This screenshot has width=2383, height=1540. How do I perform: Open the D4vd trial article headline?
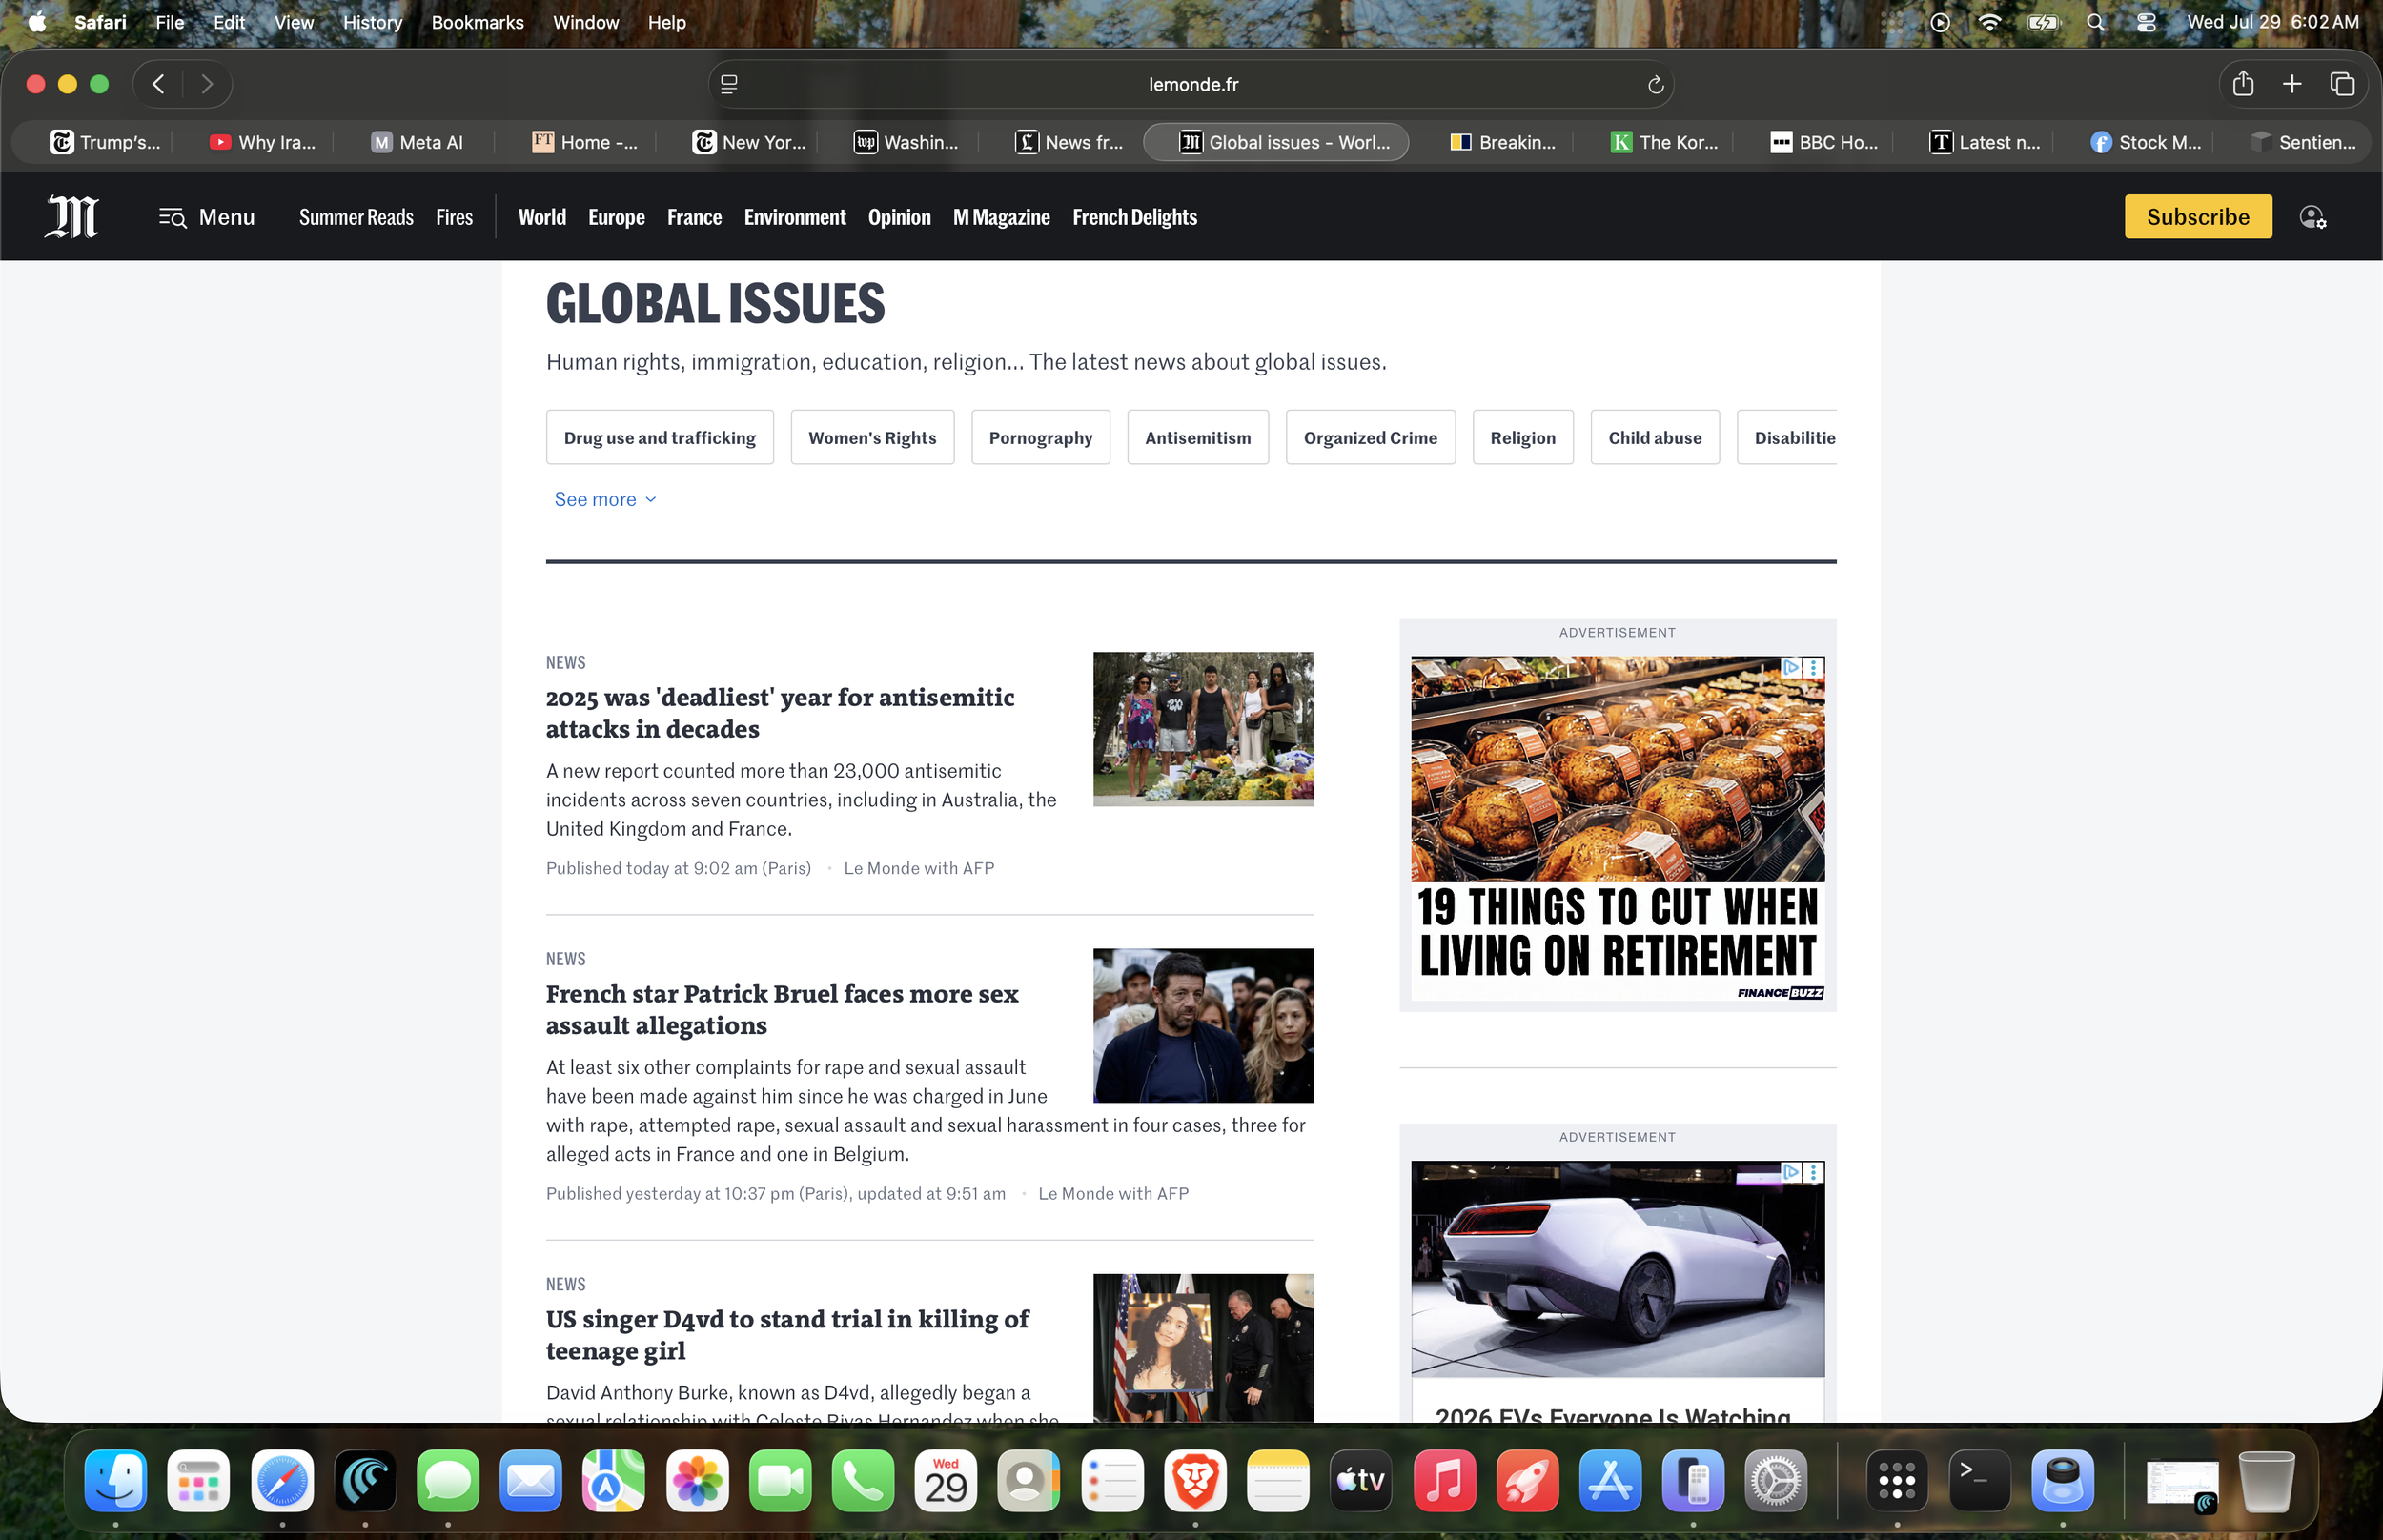[787, 1335]
